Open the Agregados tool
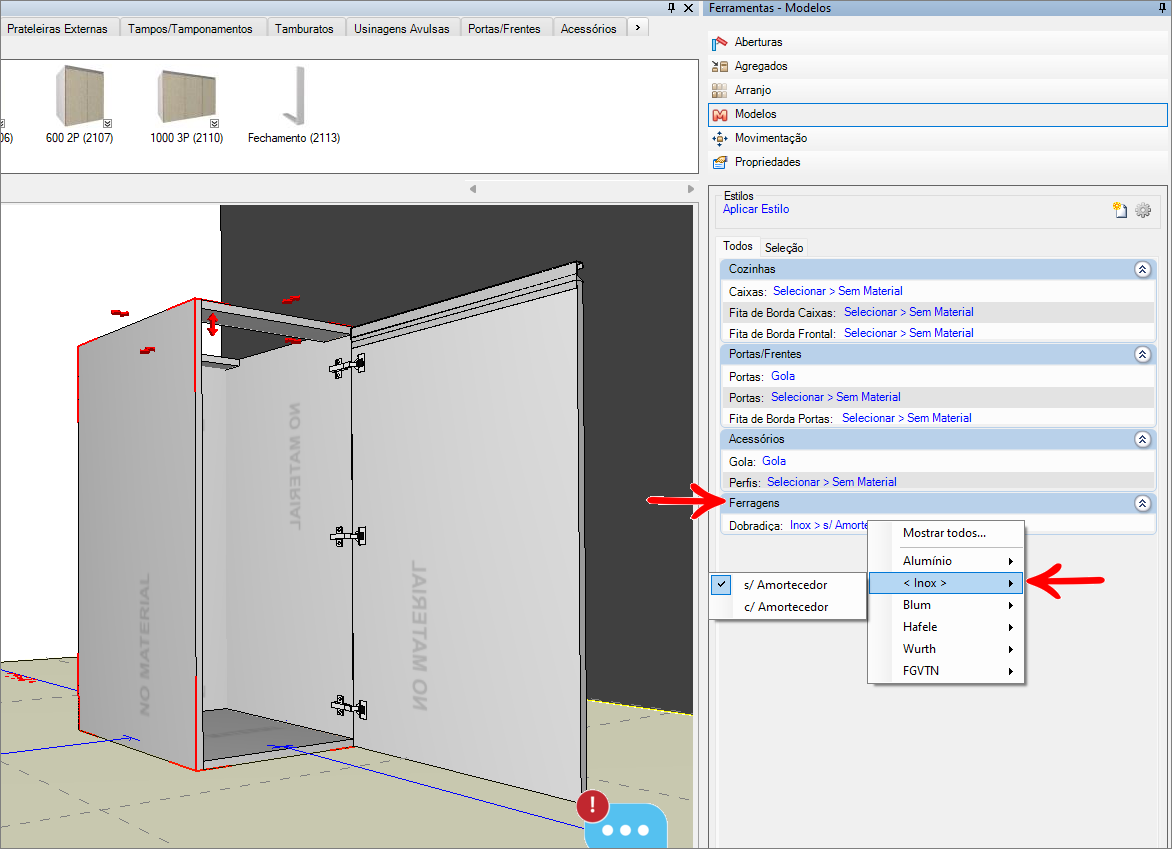Image resolution: width=1172 pixels, height=849 pixels. point(719,67)
